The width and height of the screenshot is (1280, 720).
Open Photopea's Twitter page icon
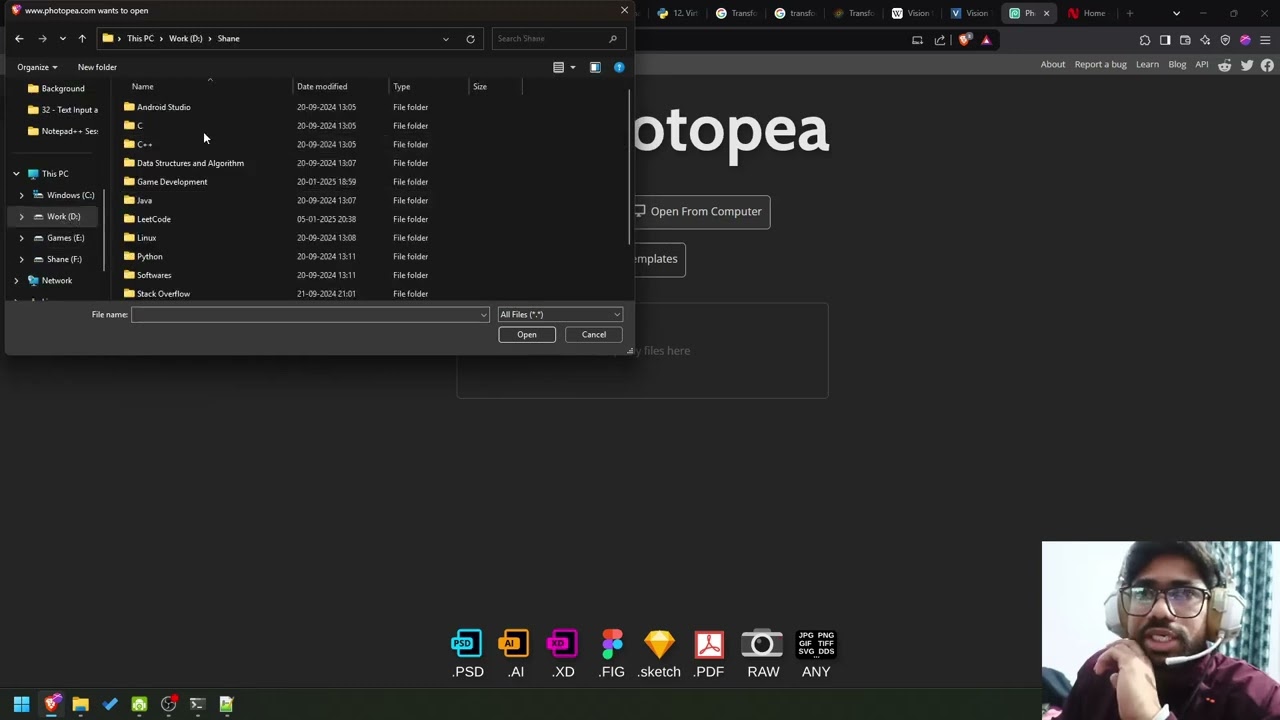tap(1247, 65)
